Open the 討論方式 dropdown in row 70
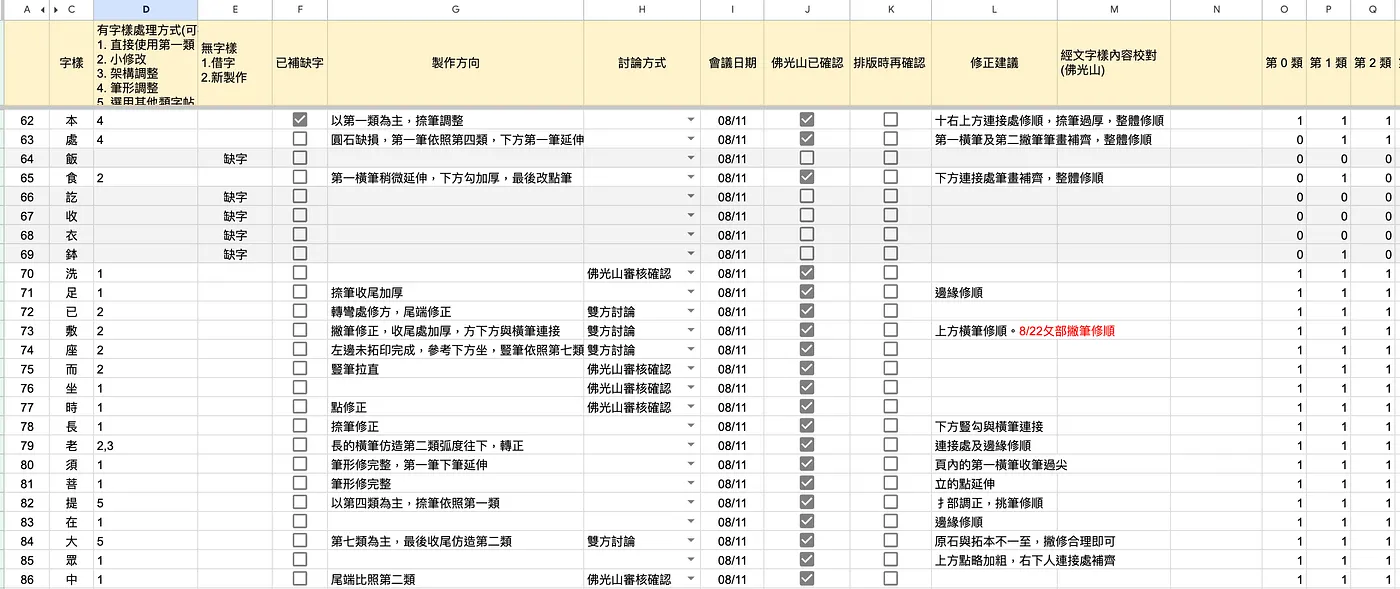The image size is (1400, 589). (x=690, y=274)
